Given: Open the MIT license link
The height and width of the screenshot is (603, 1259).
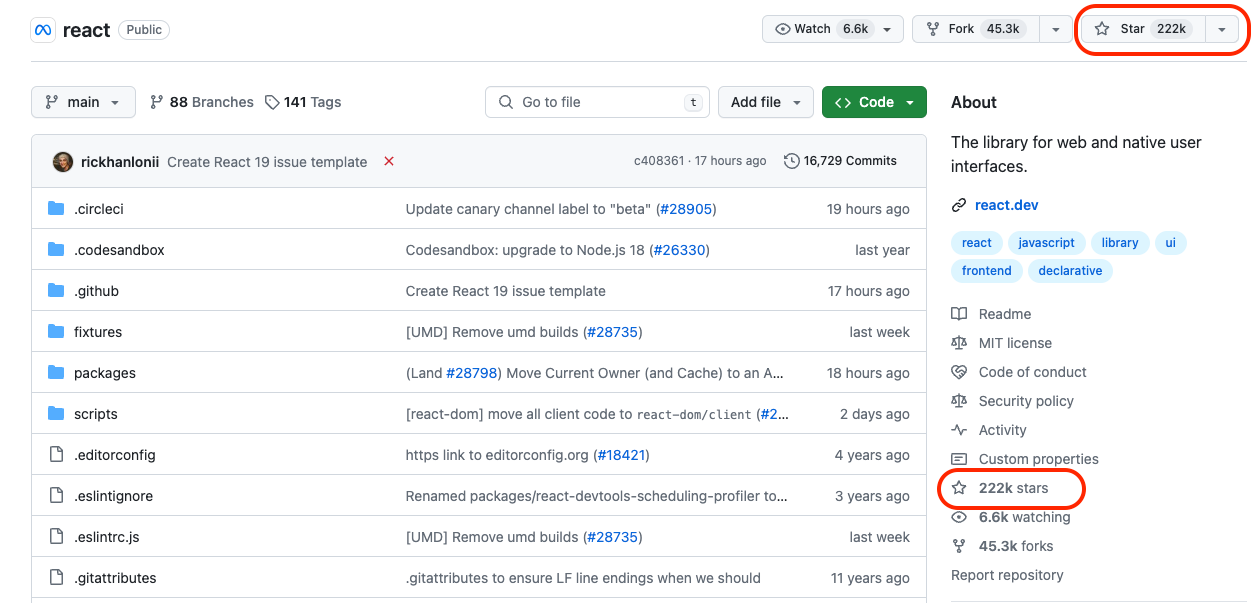Looking at the screenshot, I should pos(1015,343).
